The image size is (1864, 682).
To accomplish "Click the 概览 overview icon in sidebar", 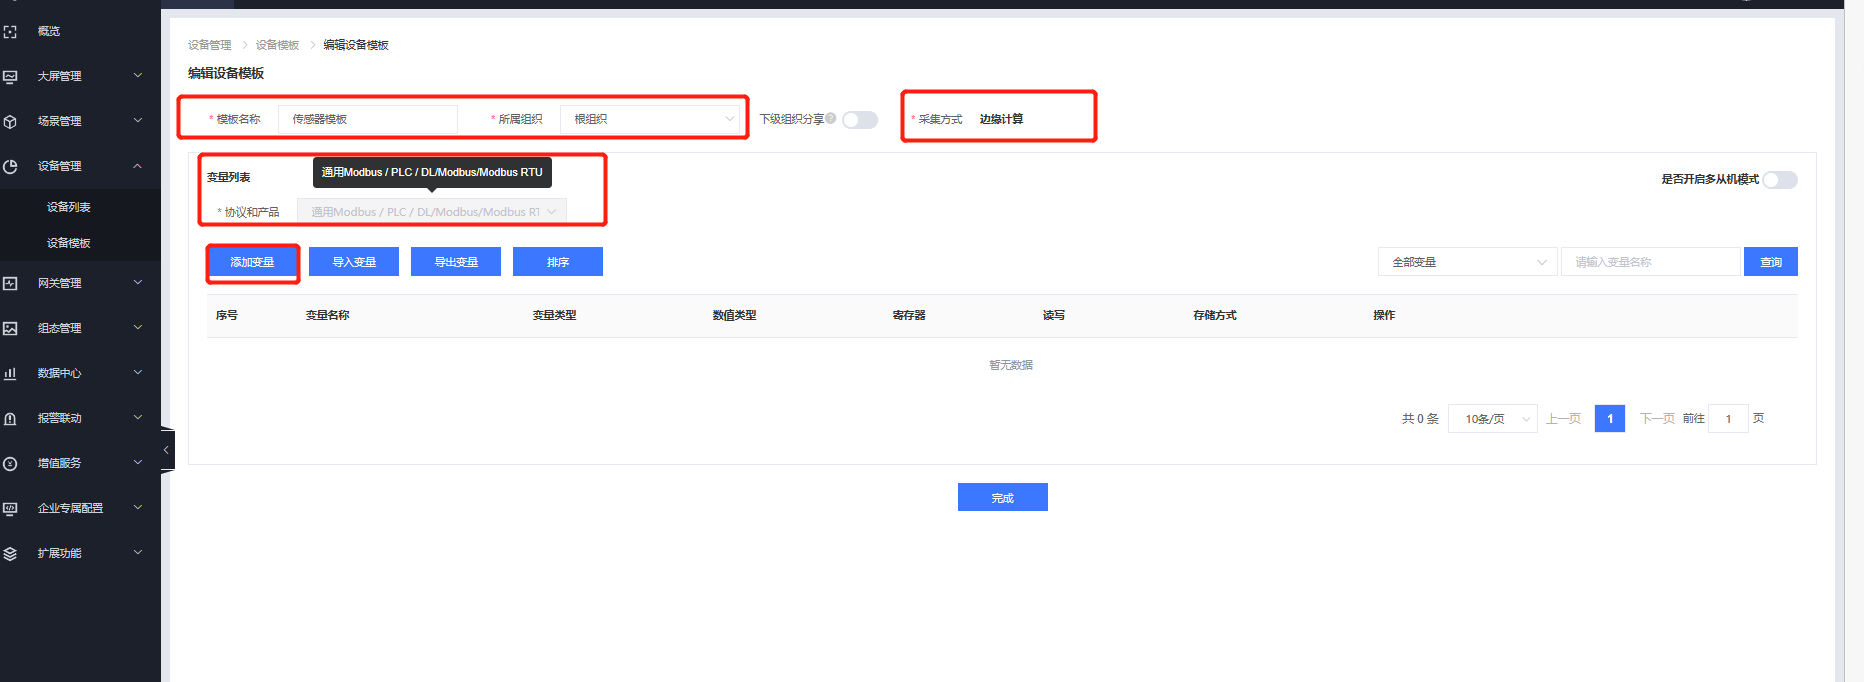I will pos(10,32).
